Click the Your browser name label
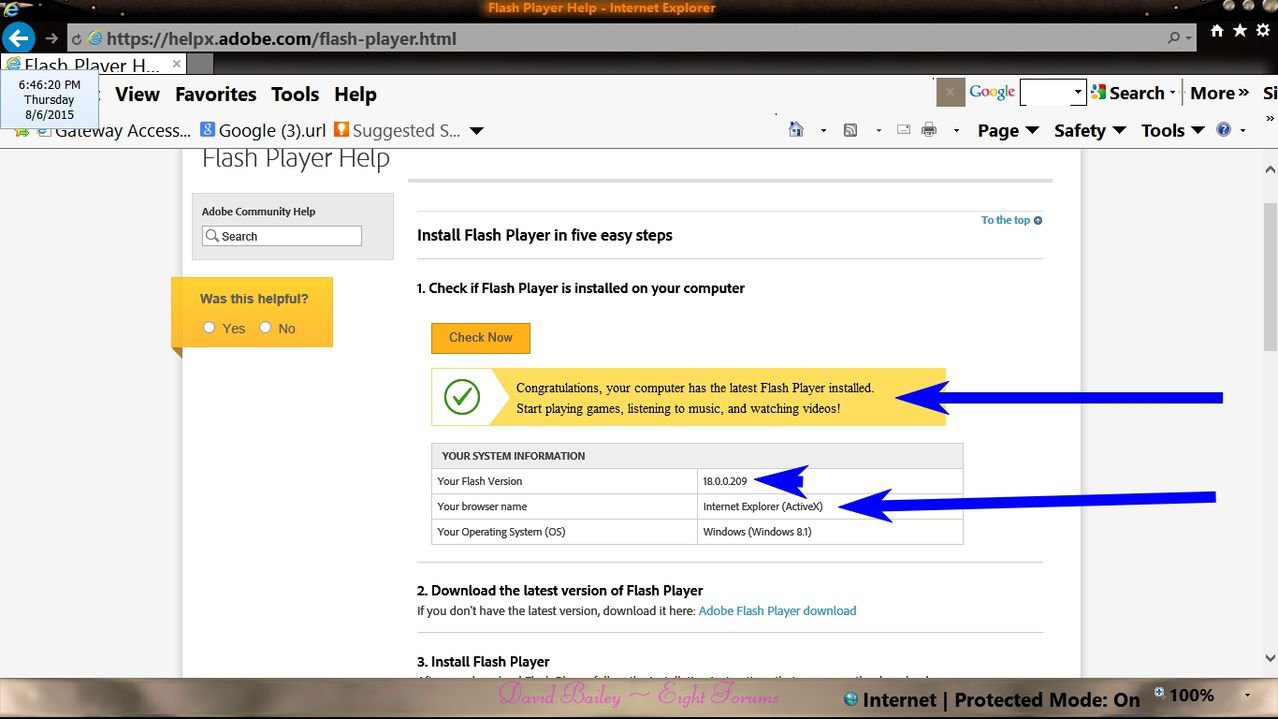This screenshot has width=1278, height=719. point(482,507)
